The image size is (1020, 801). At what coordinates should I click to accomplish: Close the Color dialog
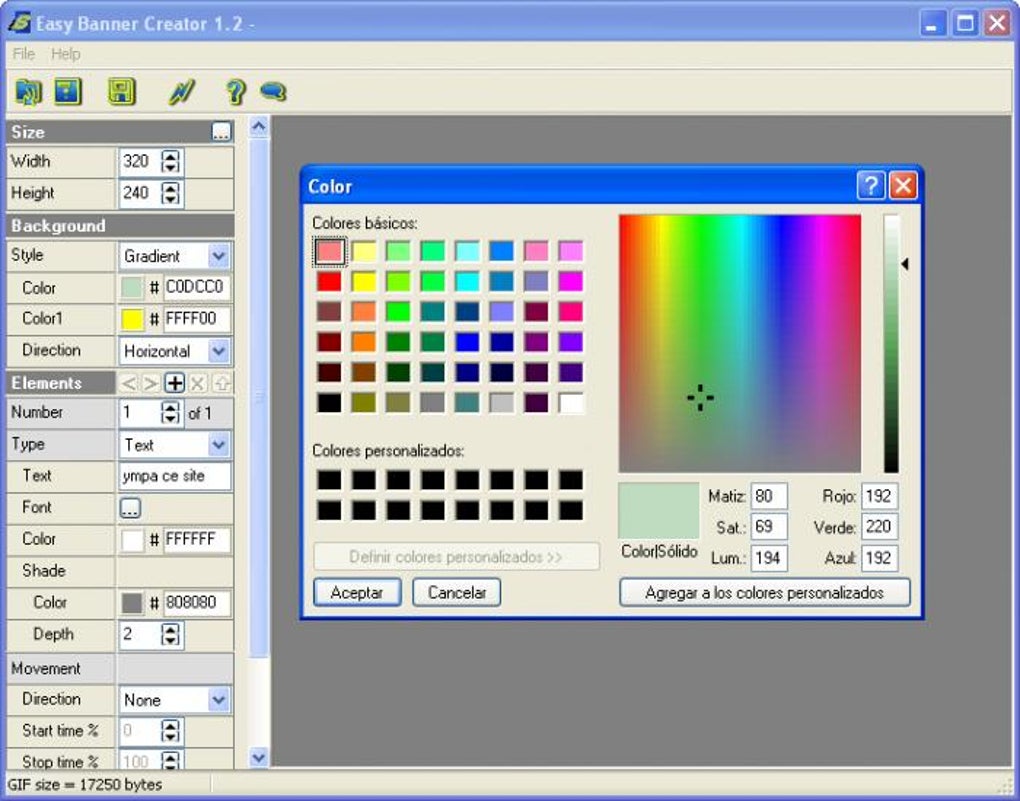point(903,185)
